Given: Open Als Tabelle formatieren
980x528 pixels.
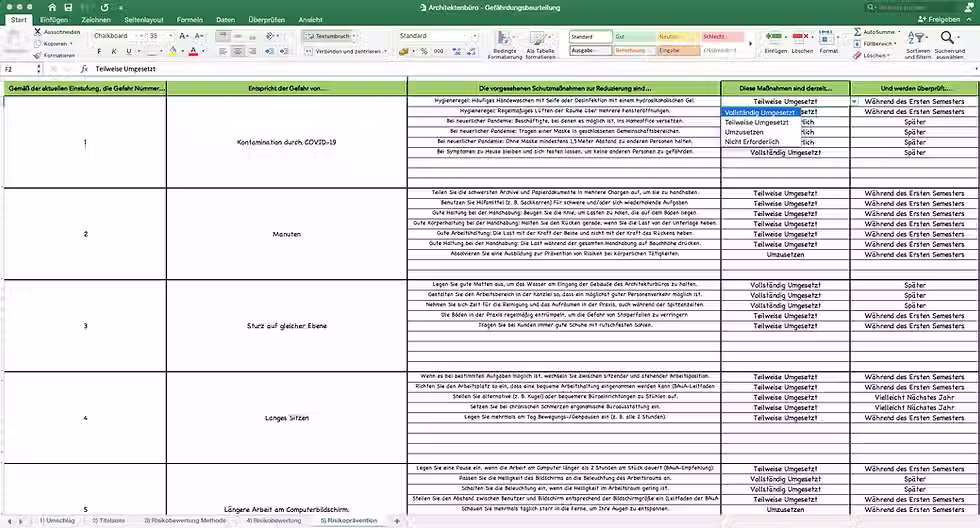Looking at the screenshot, I should (540, 45).
